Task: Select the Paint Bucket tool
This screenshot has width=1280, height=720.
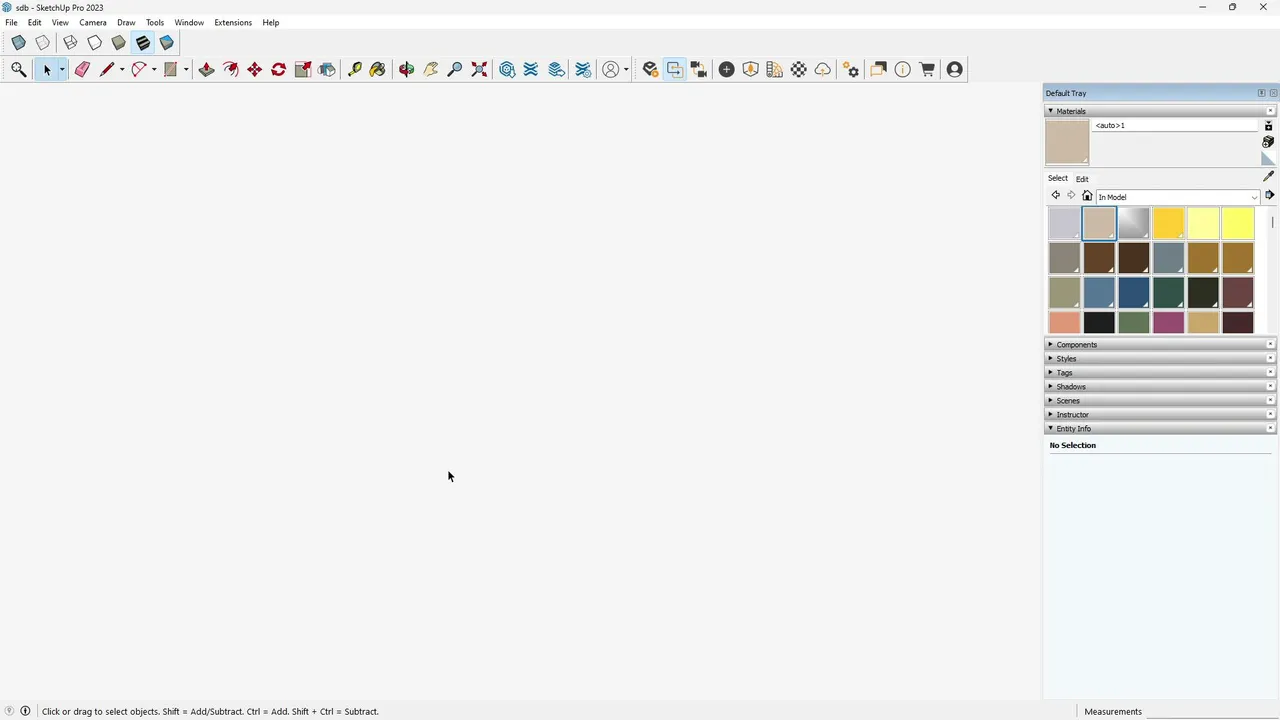Action: [377, 69]
